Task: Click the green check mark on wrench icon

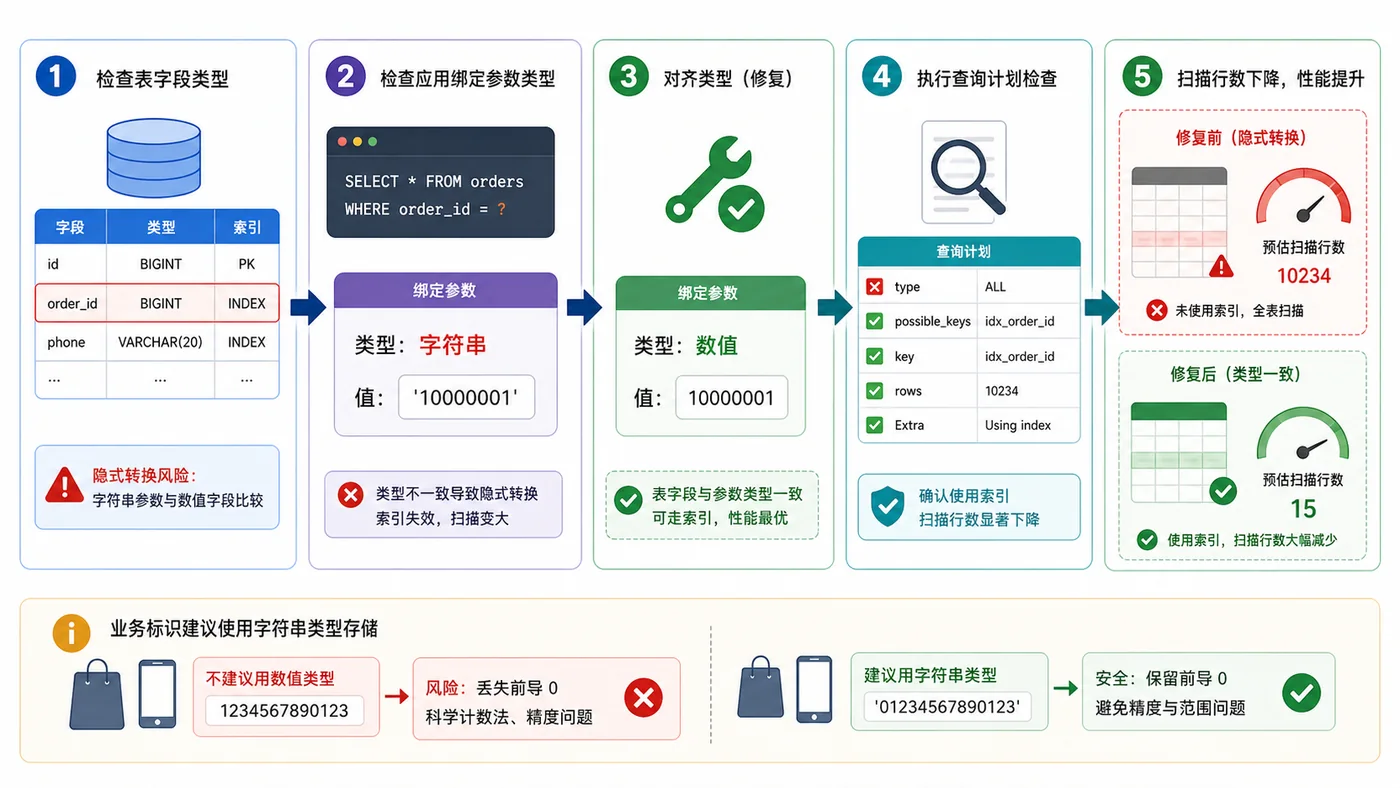Action: [741, 207]
